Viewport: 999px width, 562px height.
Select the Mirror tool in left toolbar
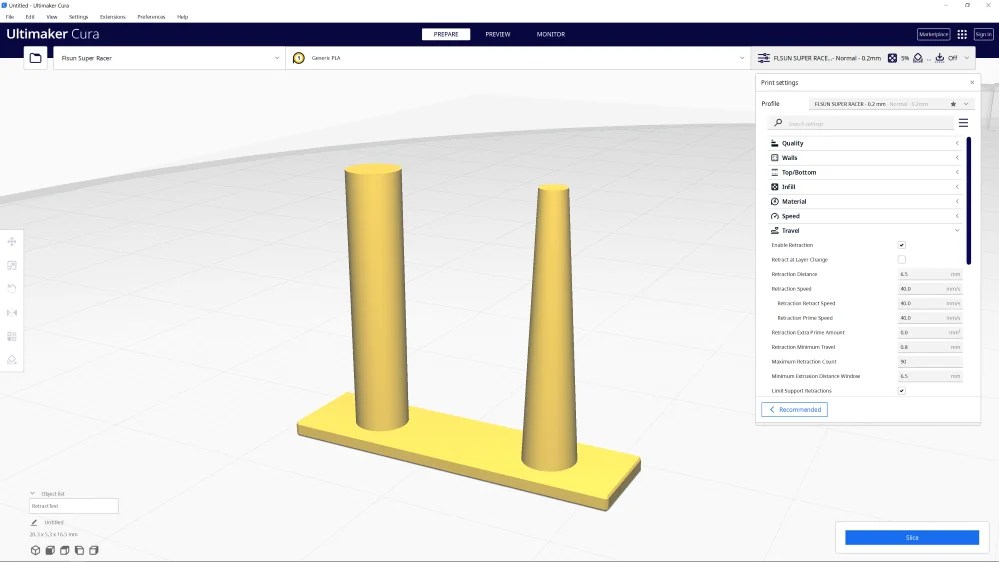[x=11, y=312]
